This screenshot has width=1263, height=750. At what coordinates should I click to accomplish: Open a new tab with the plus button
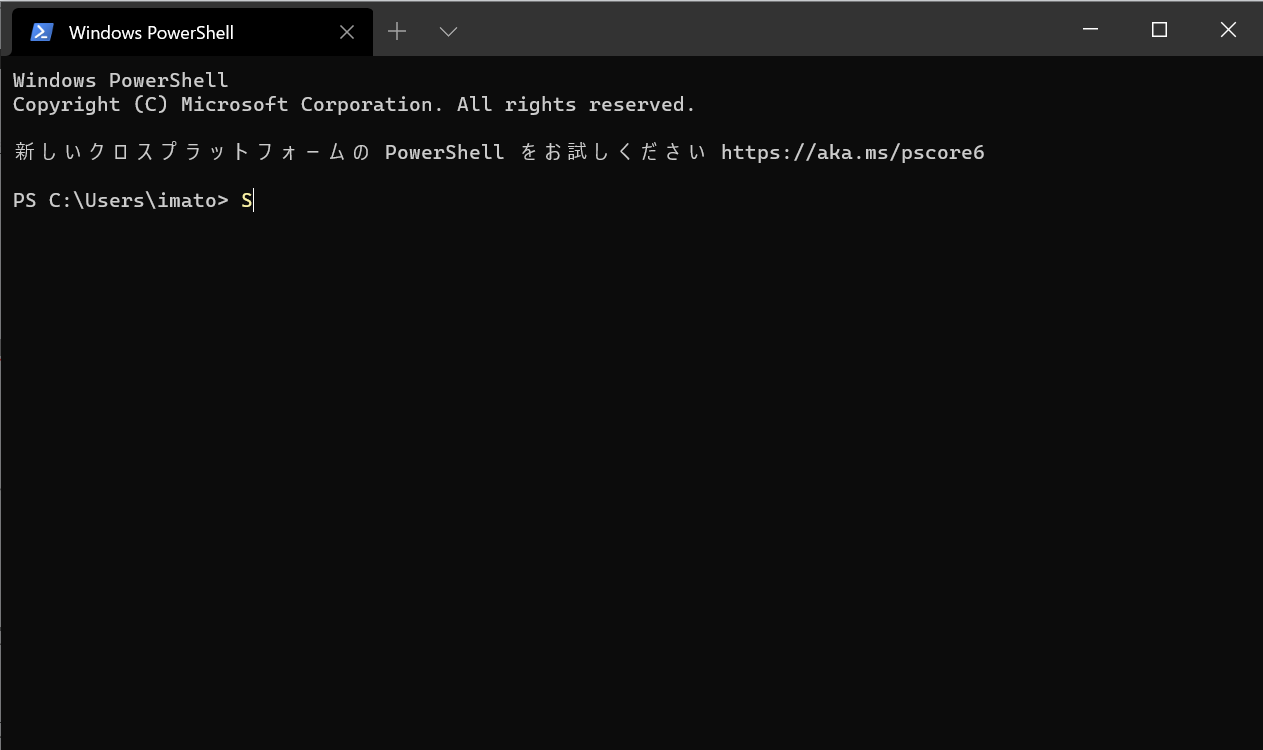(x=397, y=32)
